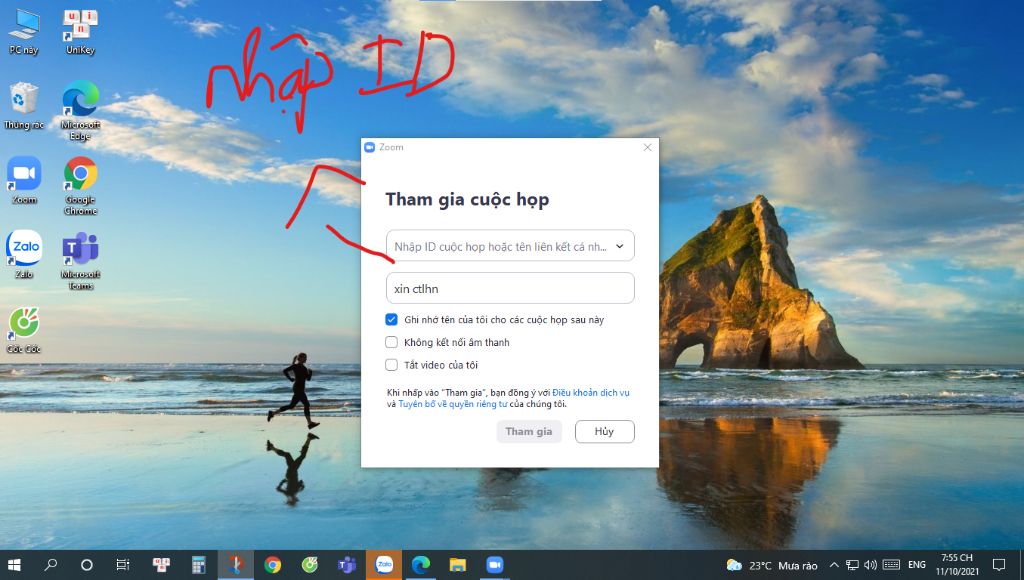Screen dimensions: 1024x580
Task: Open Calculator from taskbar
Action: pos(199,565)
